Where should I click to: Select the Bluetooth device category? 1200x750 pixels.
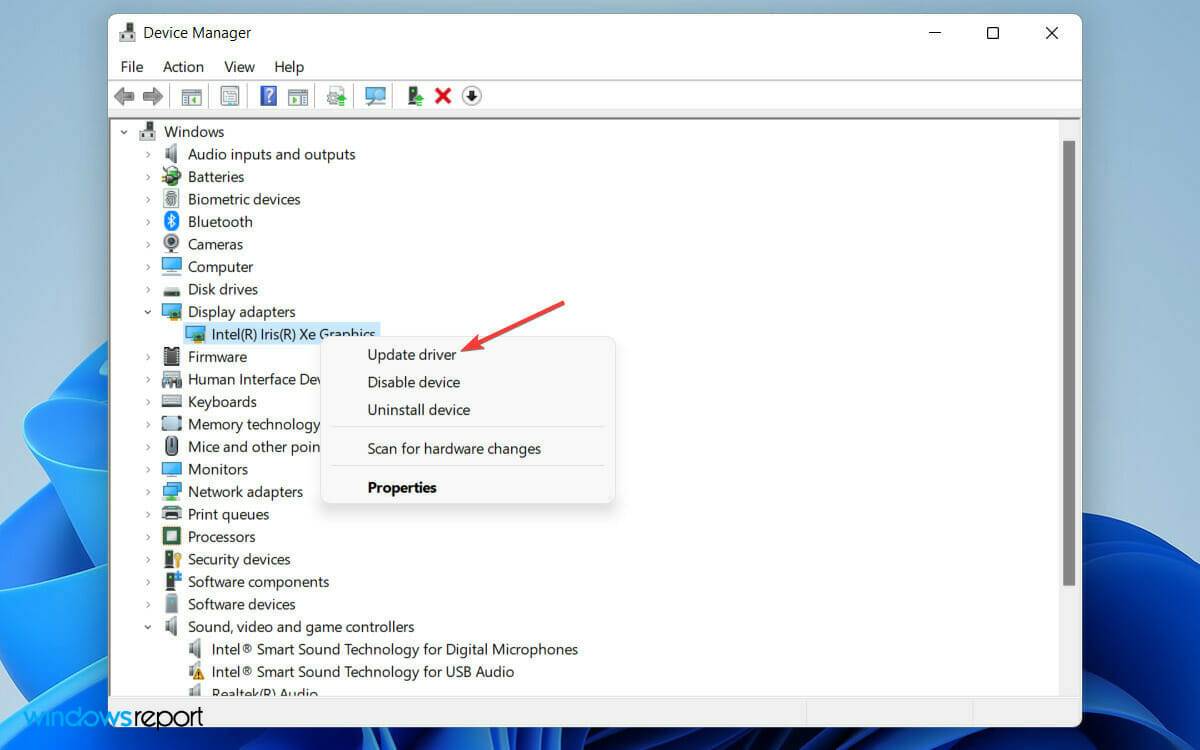(219, 222)
